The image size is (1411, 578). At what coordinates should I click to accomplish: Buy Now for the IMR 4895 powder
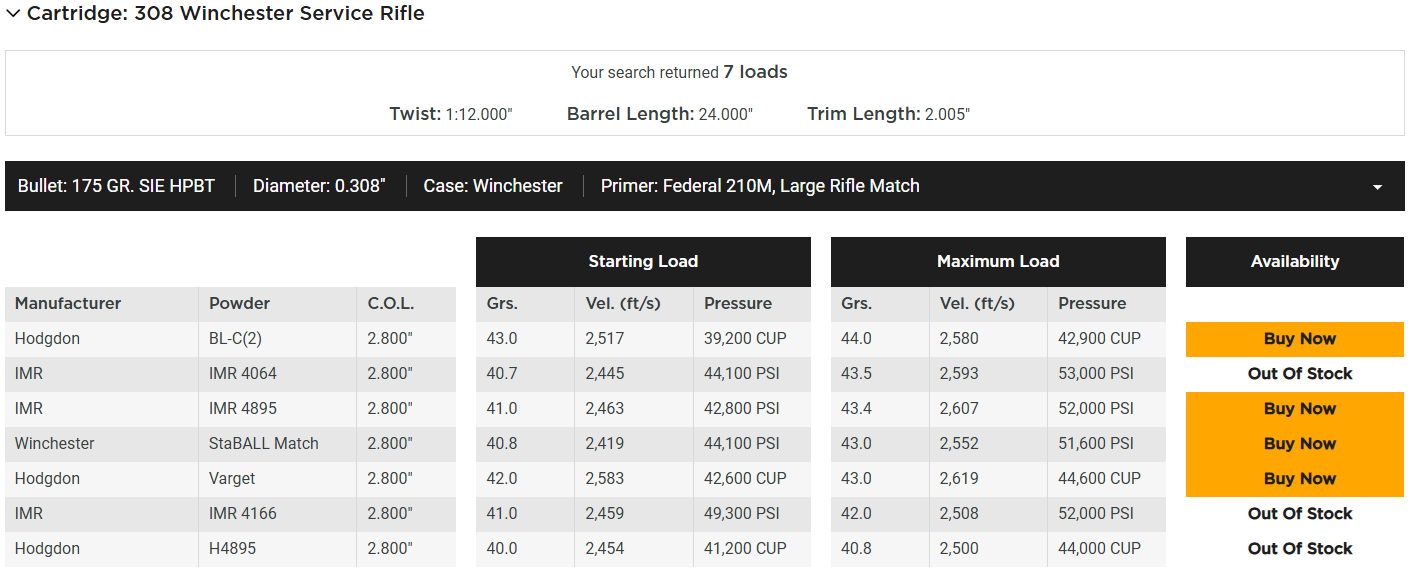click(1299, 409)
